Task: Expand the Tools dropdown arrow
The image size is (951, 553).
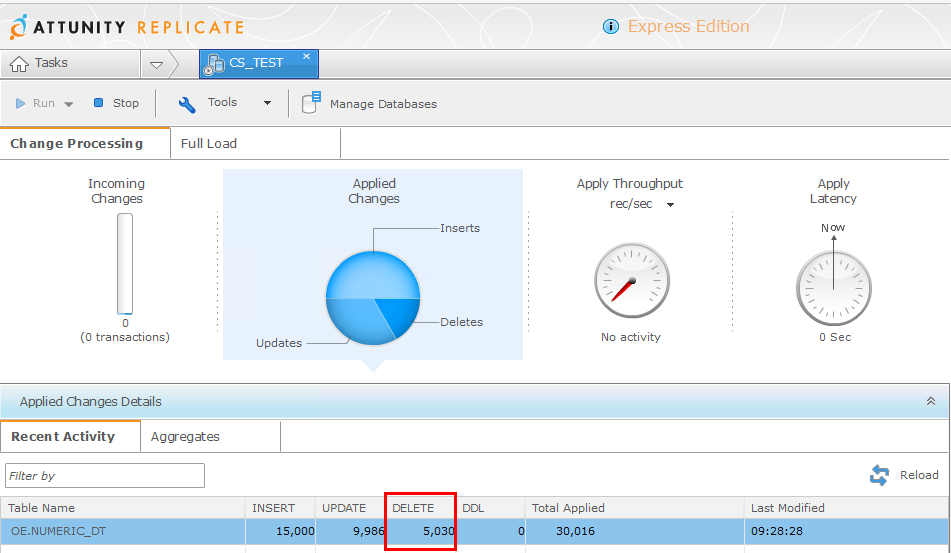Action: [267, 103]
